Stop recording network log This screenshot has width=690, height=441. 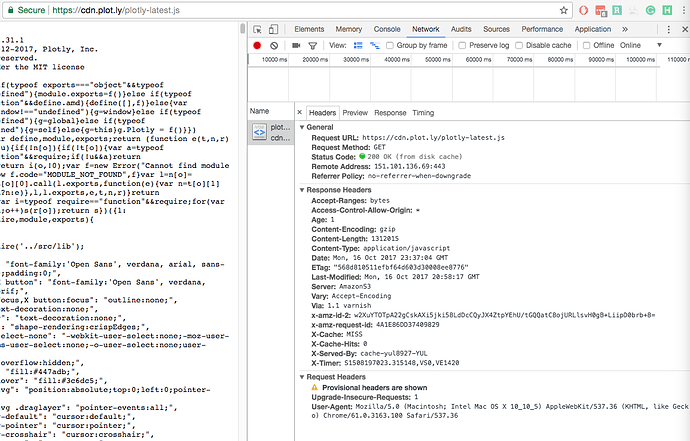(257, 45)
